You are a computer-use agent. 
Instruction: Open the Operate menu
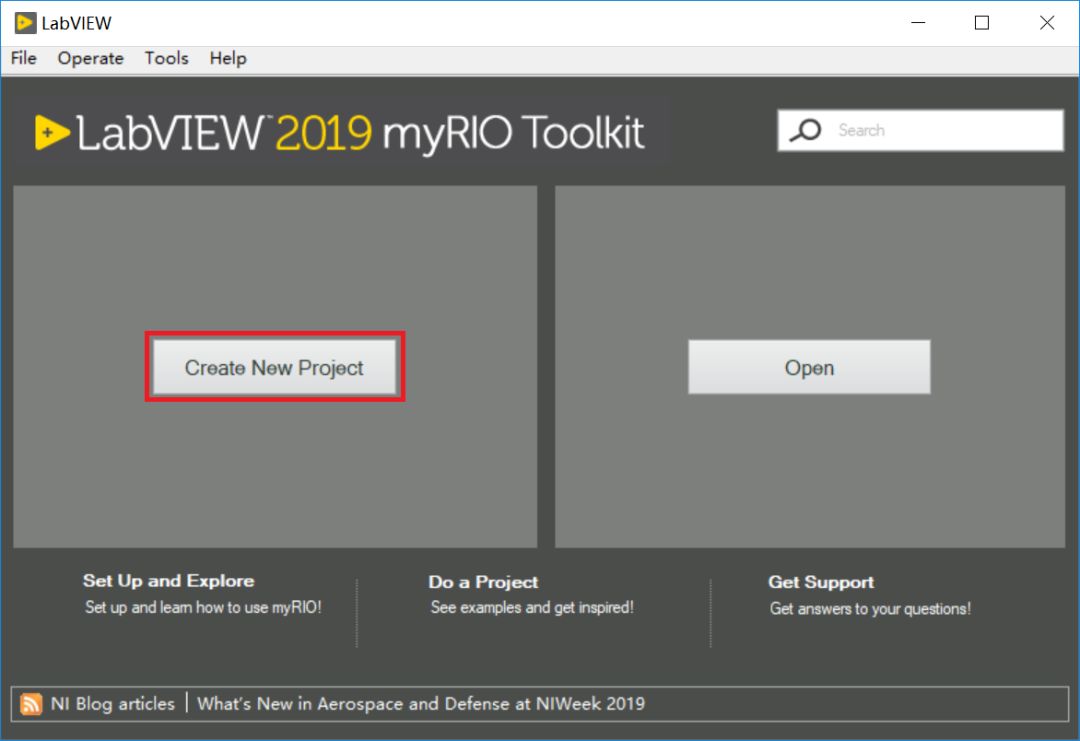90,58
